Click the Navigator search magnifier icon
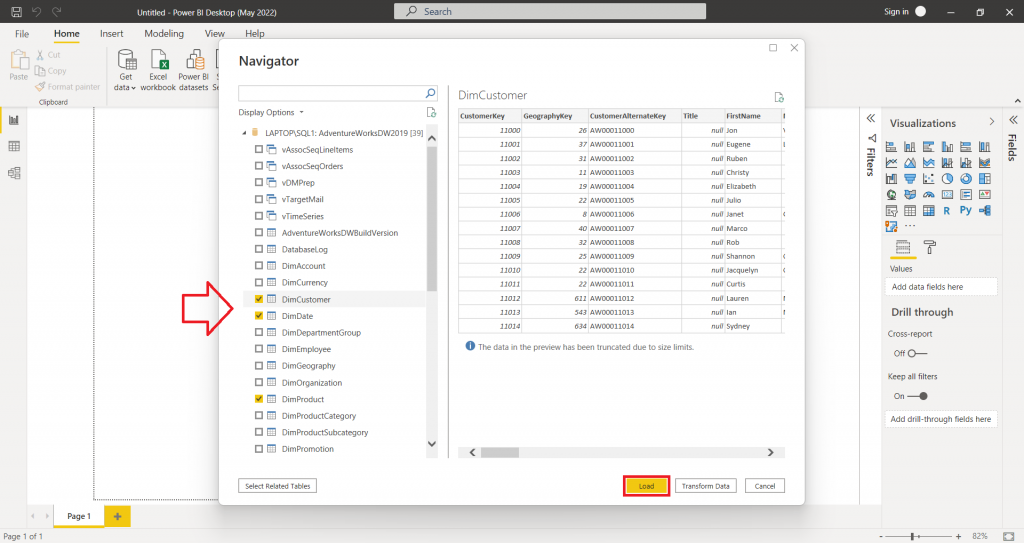 coord(430,93)
